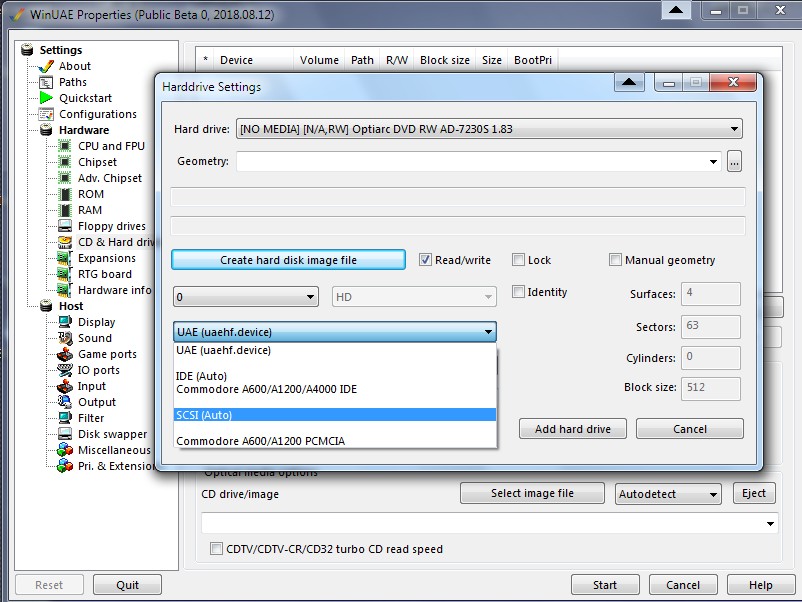Tick the Manual geometry checkbox

(x=615, y=260)
